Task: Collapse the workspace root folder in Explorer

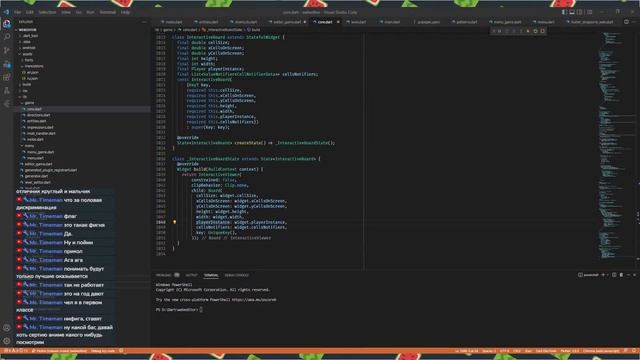Action: 27,30
